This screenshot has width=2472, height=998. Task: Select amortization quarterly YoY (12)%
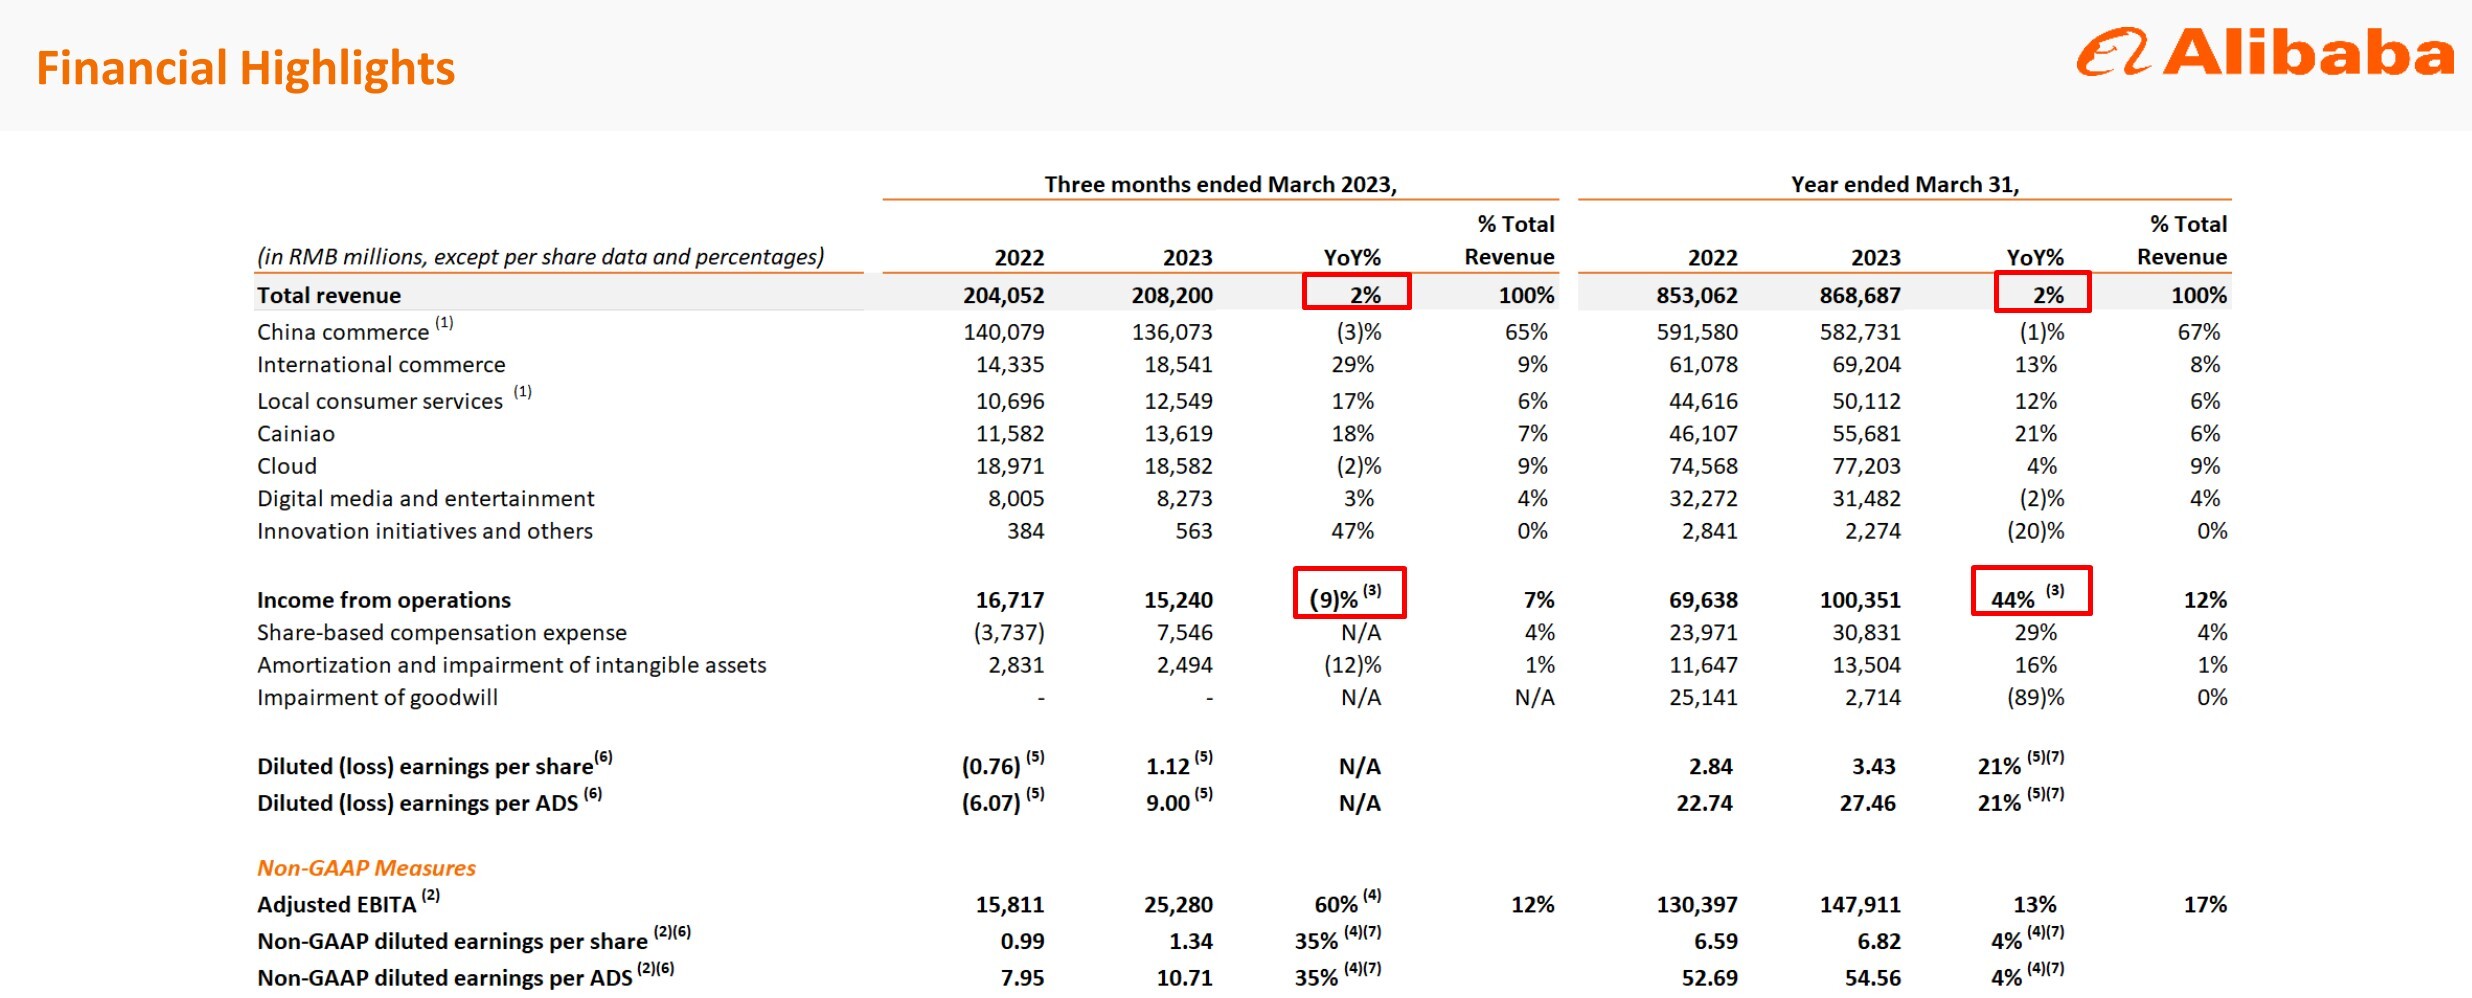(1353, 665)
